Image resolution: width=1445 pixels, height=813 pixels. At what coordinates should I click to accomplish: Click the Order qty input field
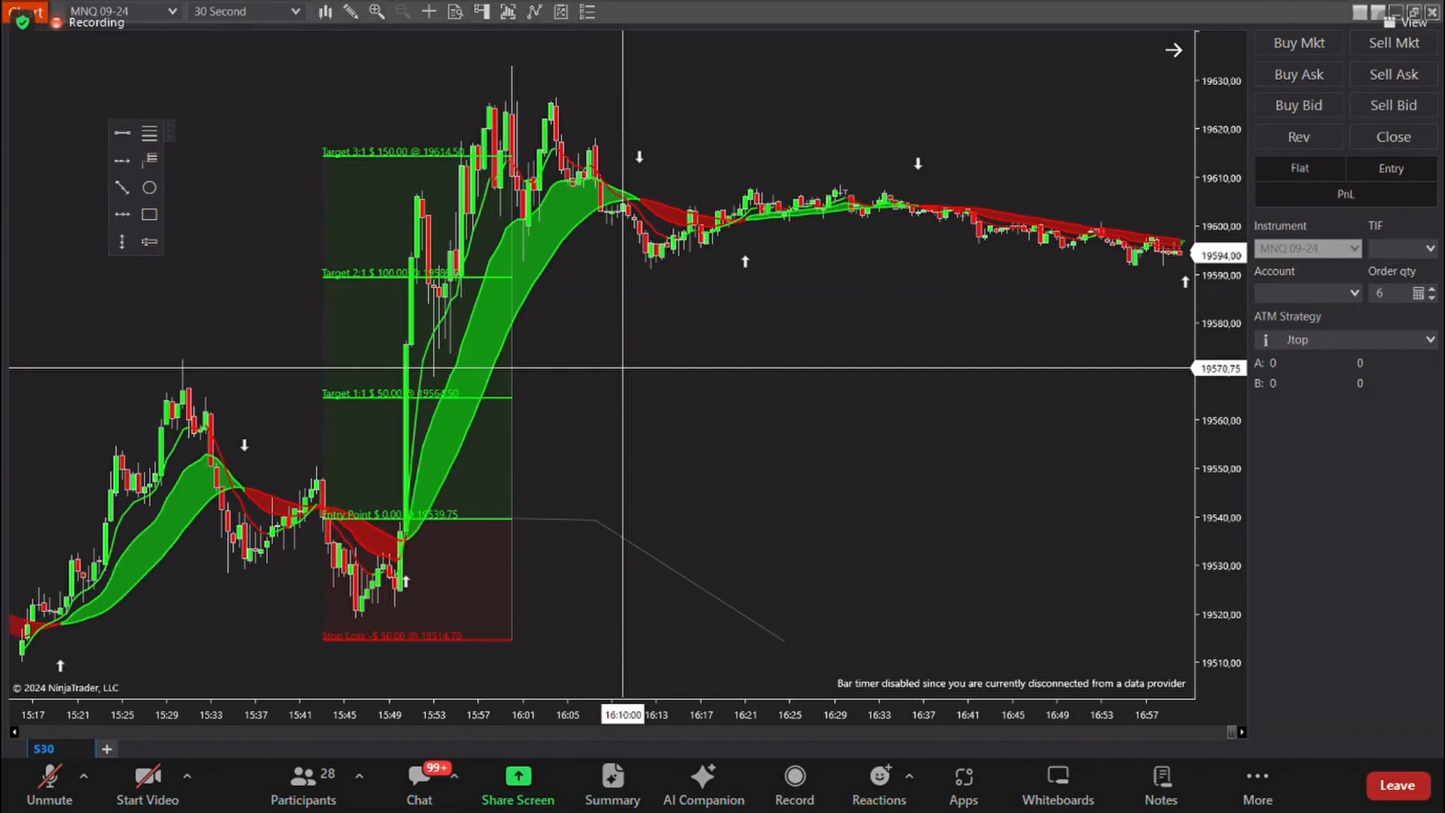click(x=1390, y=293)
